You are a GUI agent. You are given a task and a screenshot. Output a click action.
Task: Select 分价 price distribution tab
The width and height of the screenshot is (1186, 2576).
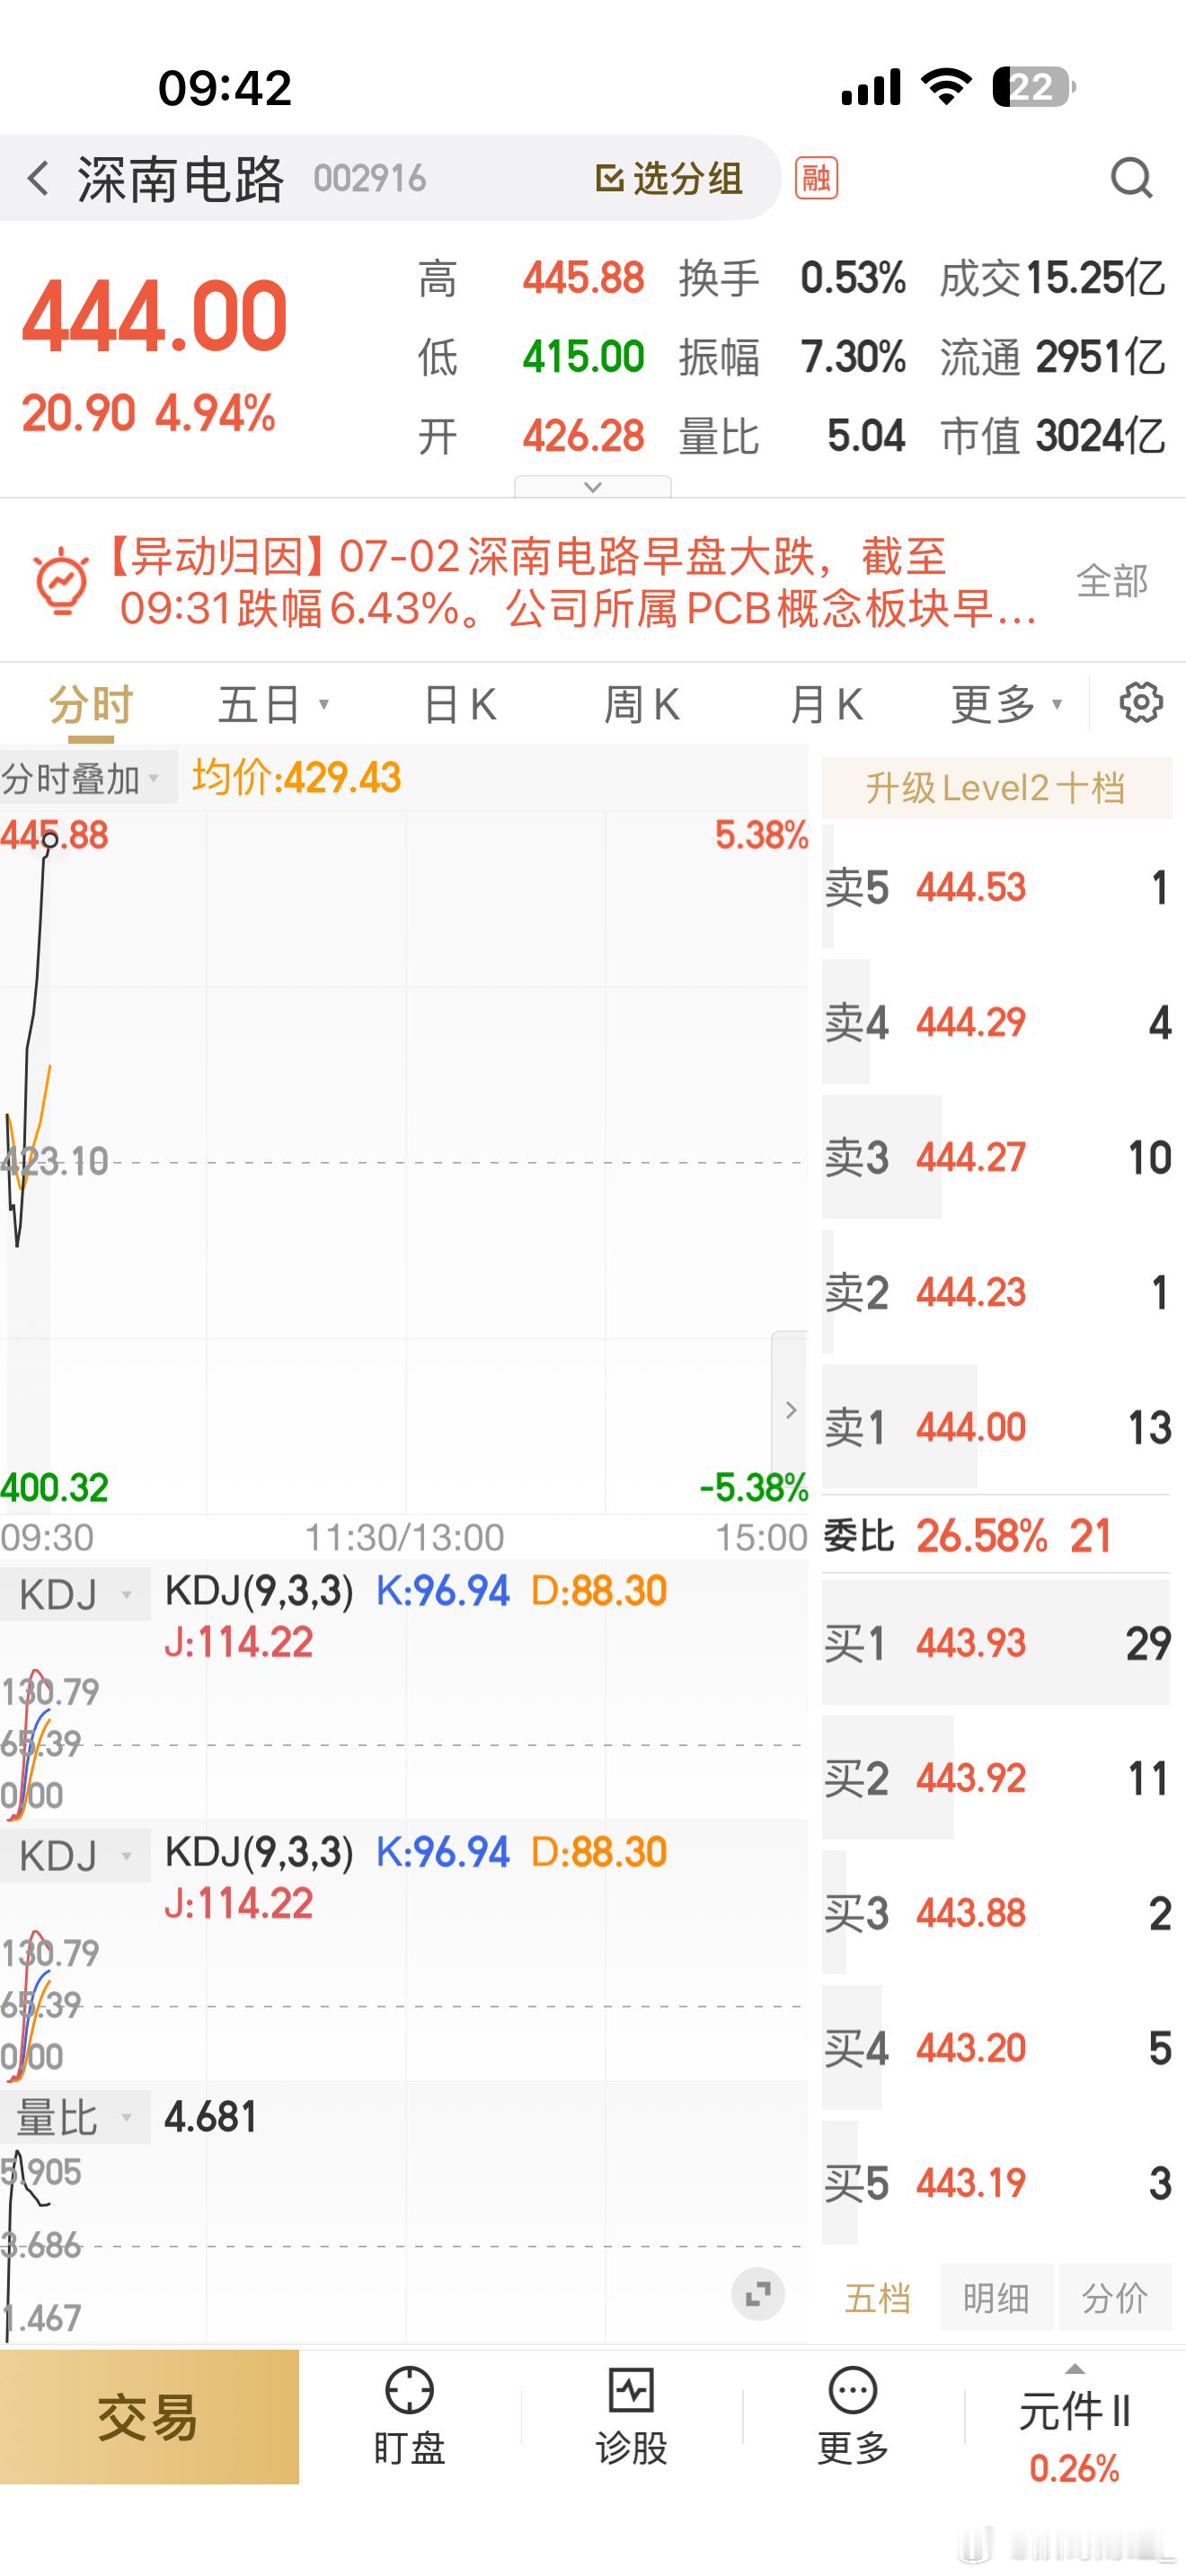pos(1114,2297)
